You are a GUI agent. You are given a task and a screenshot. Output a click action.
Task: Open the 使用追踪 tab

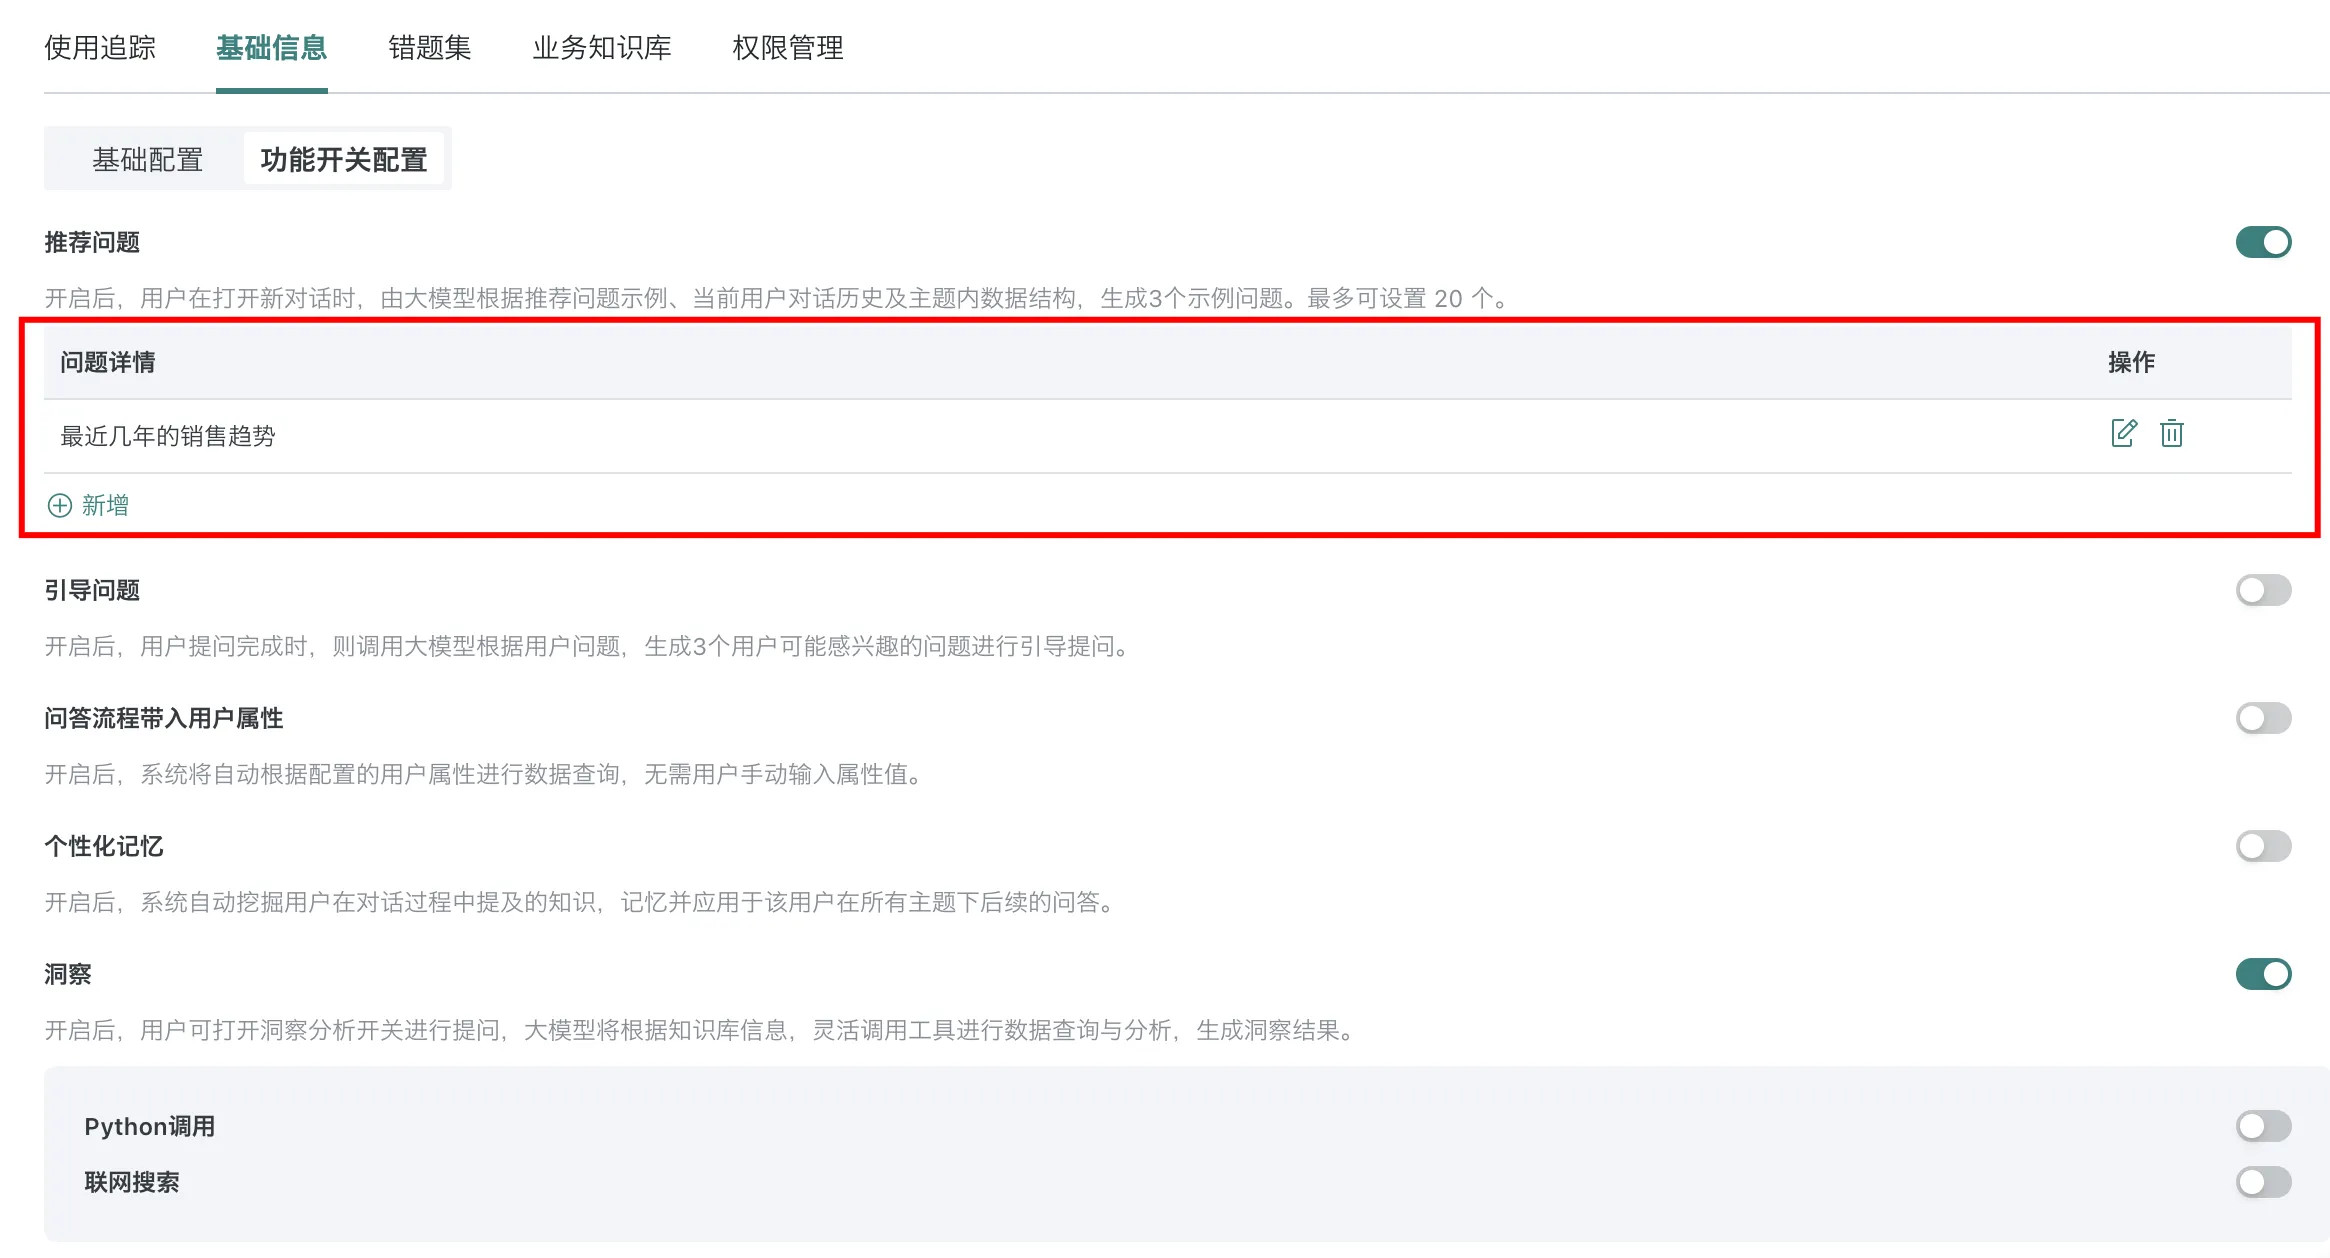click(100, 48)
